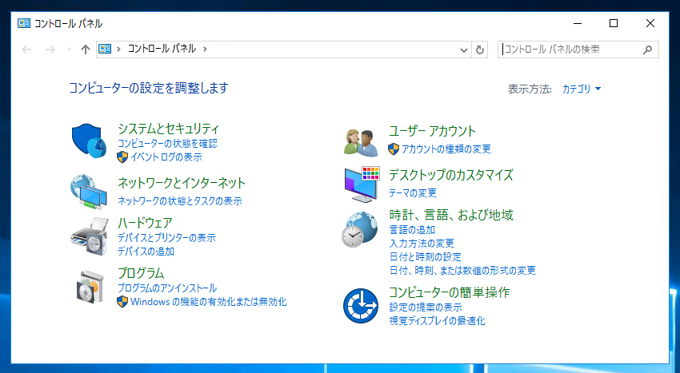Maximize the コントロール パネル window
This screenshot has height=373, width=680.
(x=614, y=23)
